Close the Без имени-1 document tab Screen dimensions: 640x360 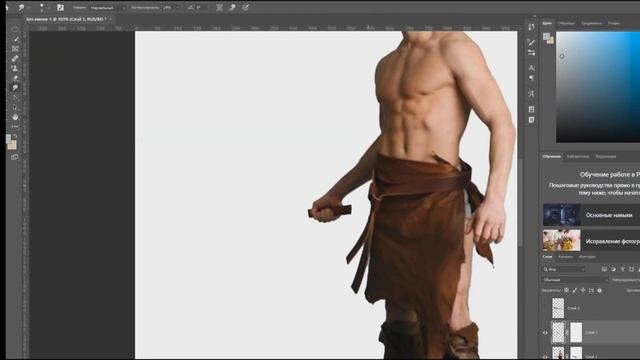pyautogui.click(x=111, y=19)
